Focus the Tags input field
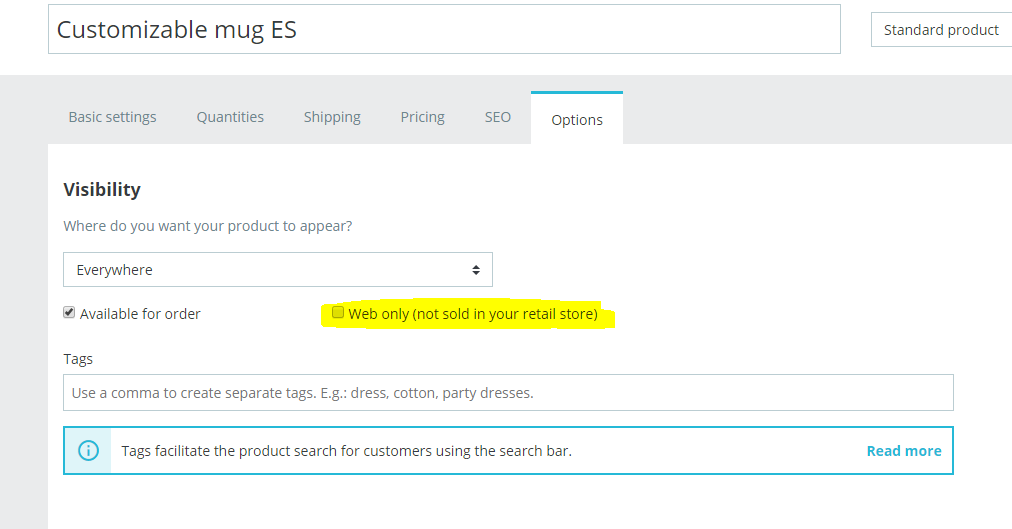Viewport: 1012px width, 529px height. click(508, 393)
